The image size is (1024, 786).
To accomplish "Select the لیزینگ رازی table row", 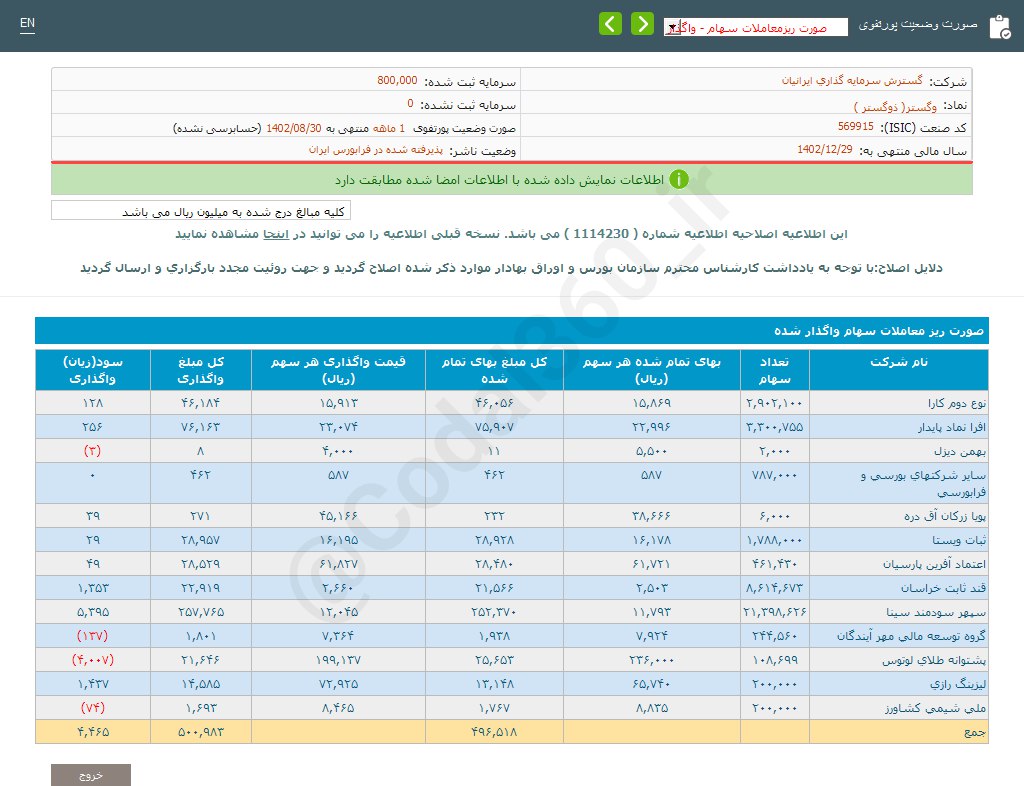I will point(898,683).
